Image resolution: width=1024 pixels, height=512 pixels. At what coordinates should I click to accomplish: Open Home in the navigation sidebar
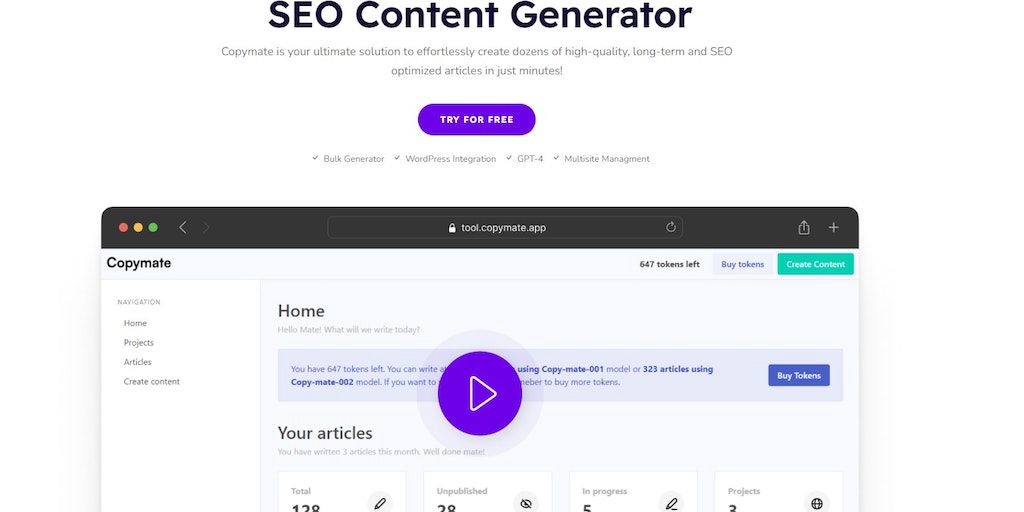[x=135, y=323]
